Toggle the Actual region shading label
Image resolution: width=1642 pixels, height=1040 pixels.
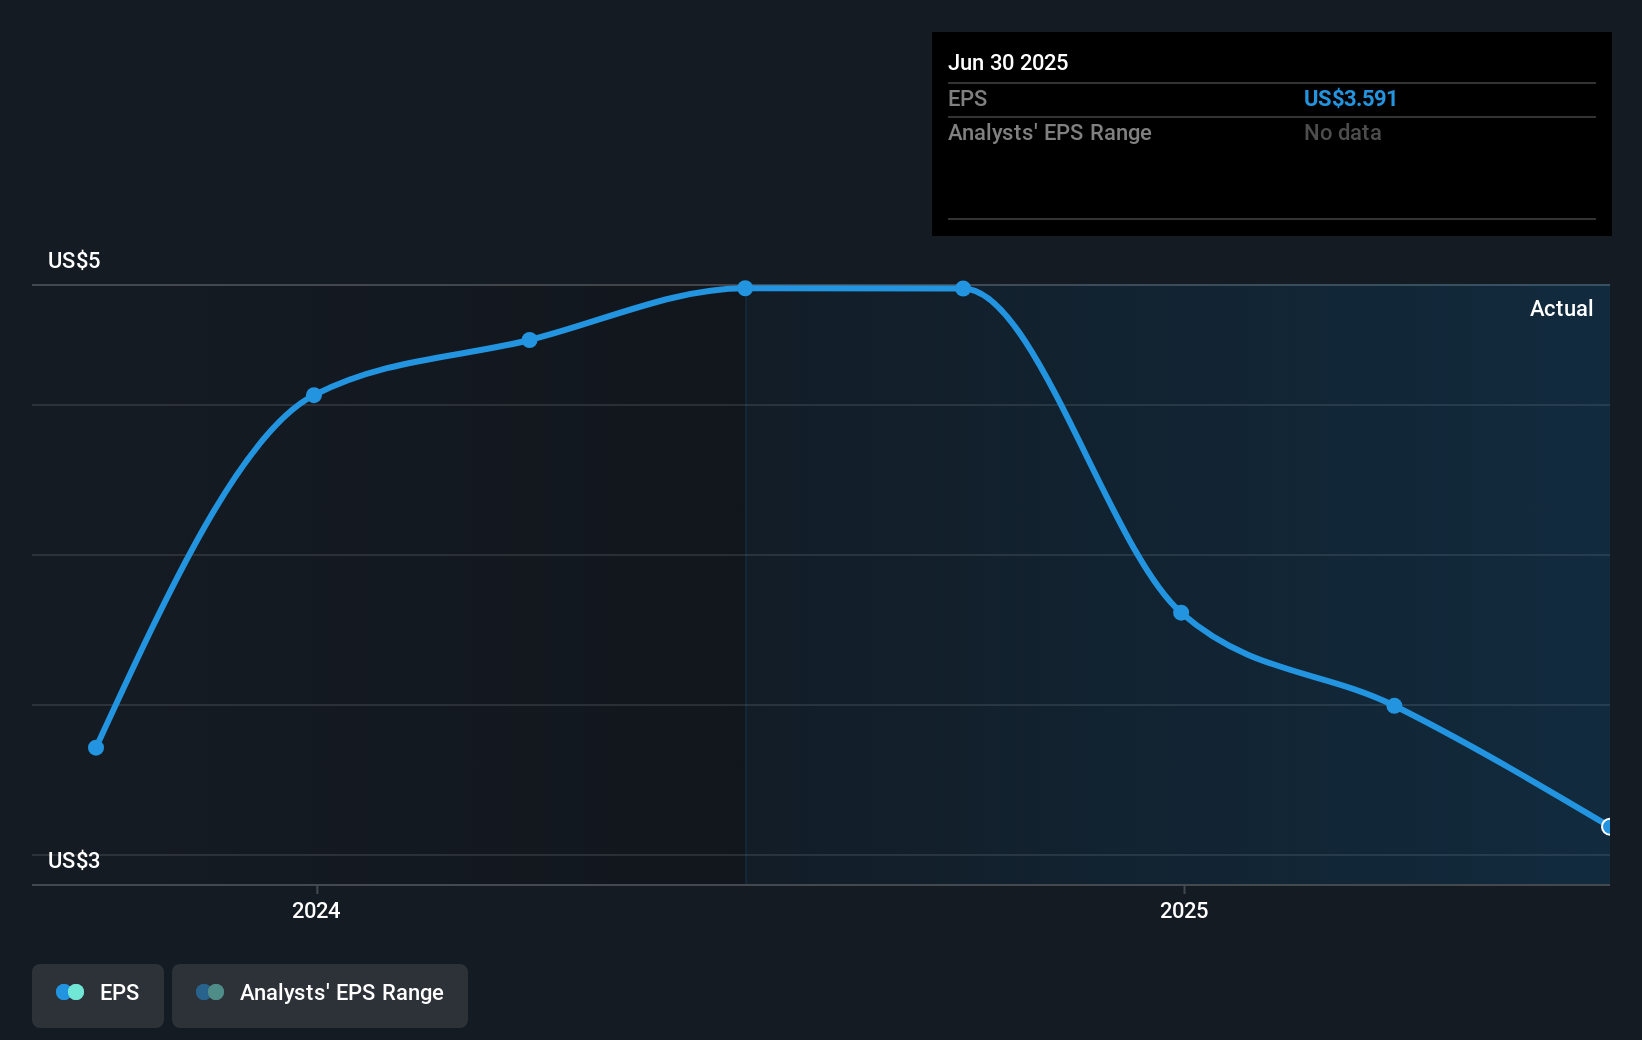coord(1561,308)
